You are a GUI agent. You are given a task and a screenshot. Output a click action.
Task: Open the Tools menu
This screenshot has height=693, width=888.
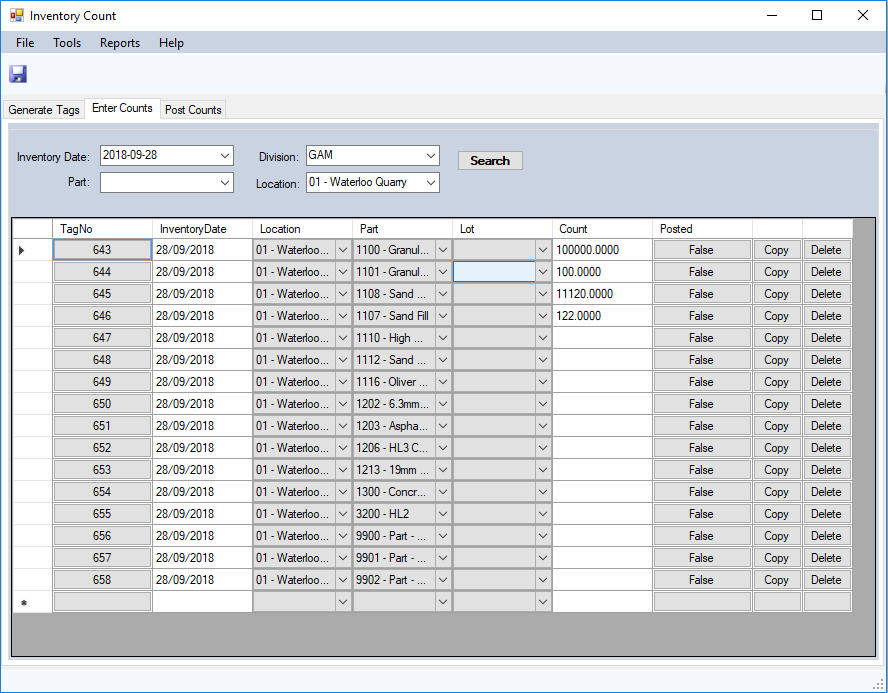pos(67,43)
